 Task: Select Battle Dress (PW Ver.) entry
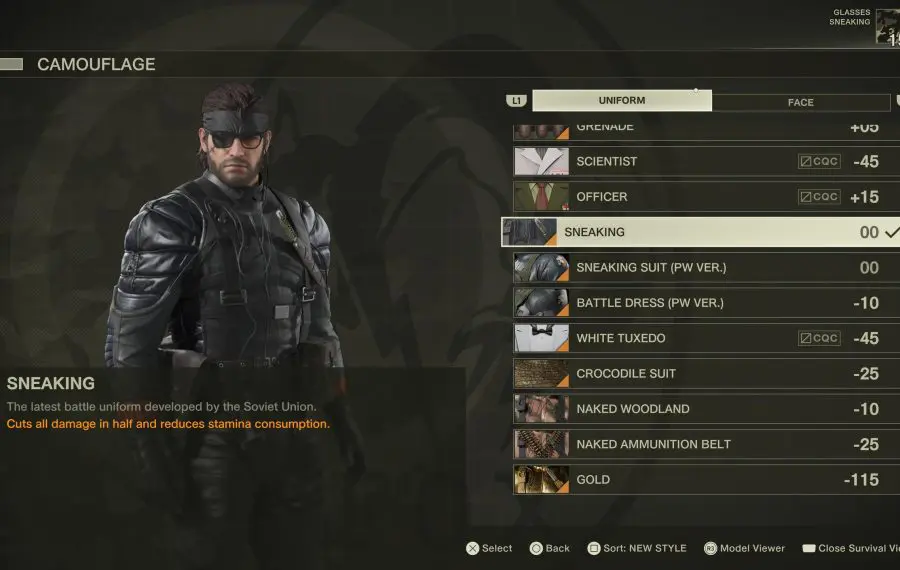coord(707,303)
